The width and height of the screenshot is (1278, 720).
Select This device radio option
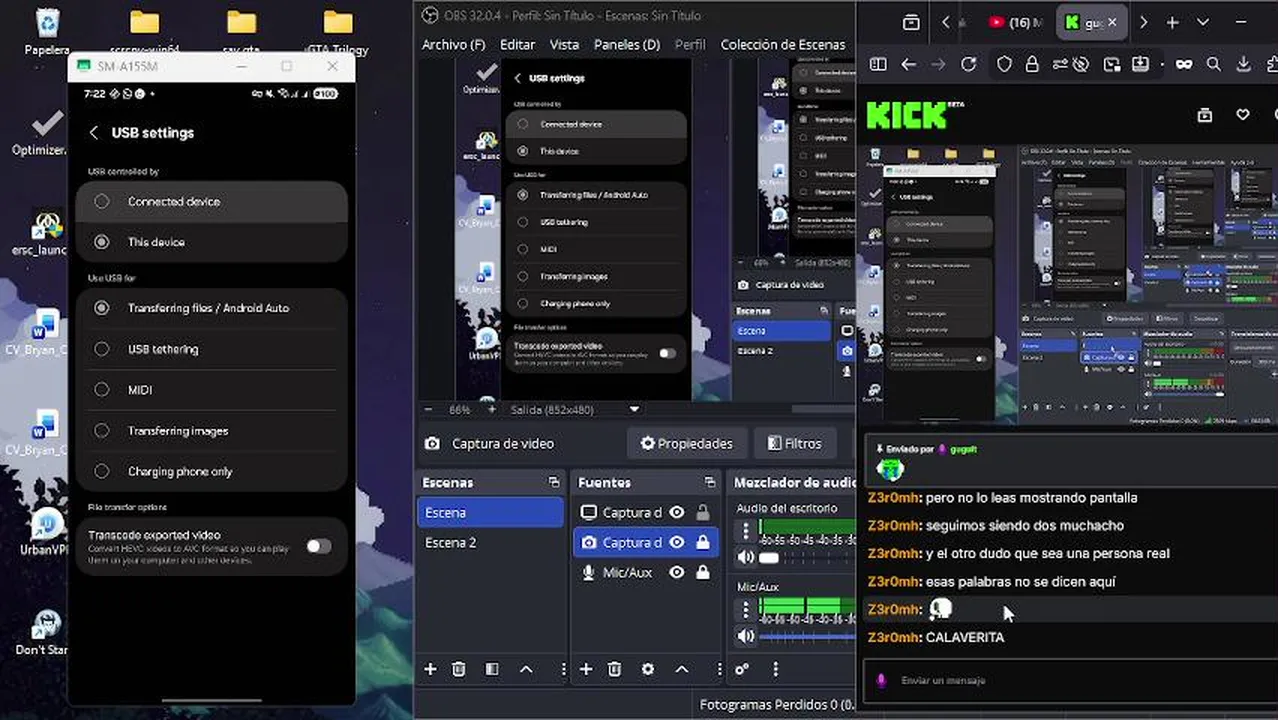[102, 242]
